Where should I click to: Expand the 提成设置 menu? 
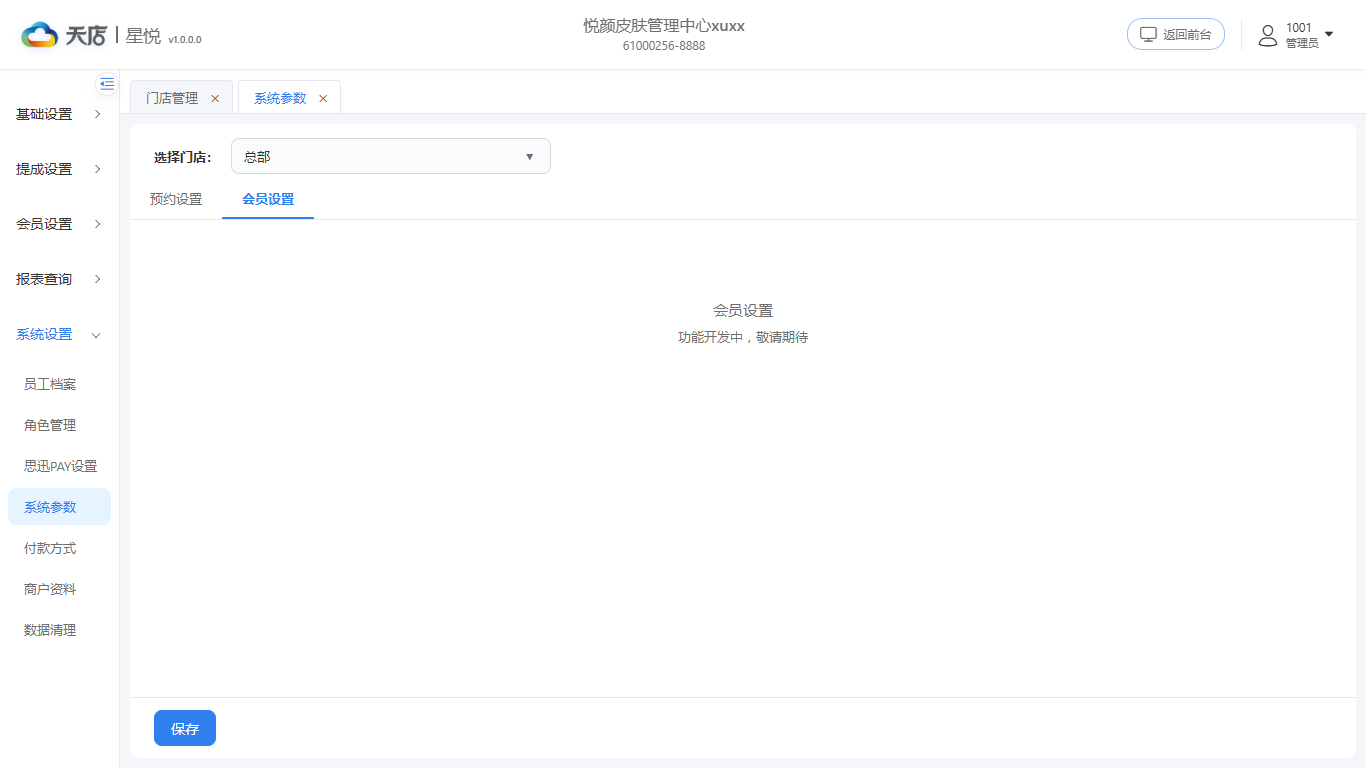59,169
